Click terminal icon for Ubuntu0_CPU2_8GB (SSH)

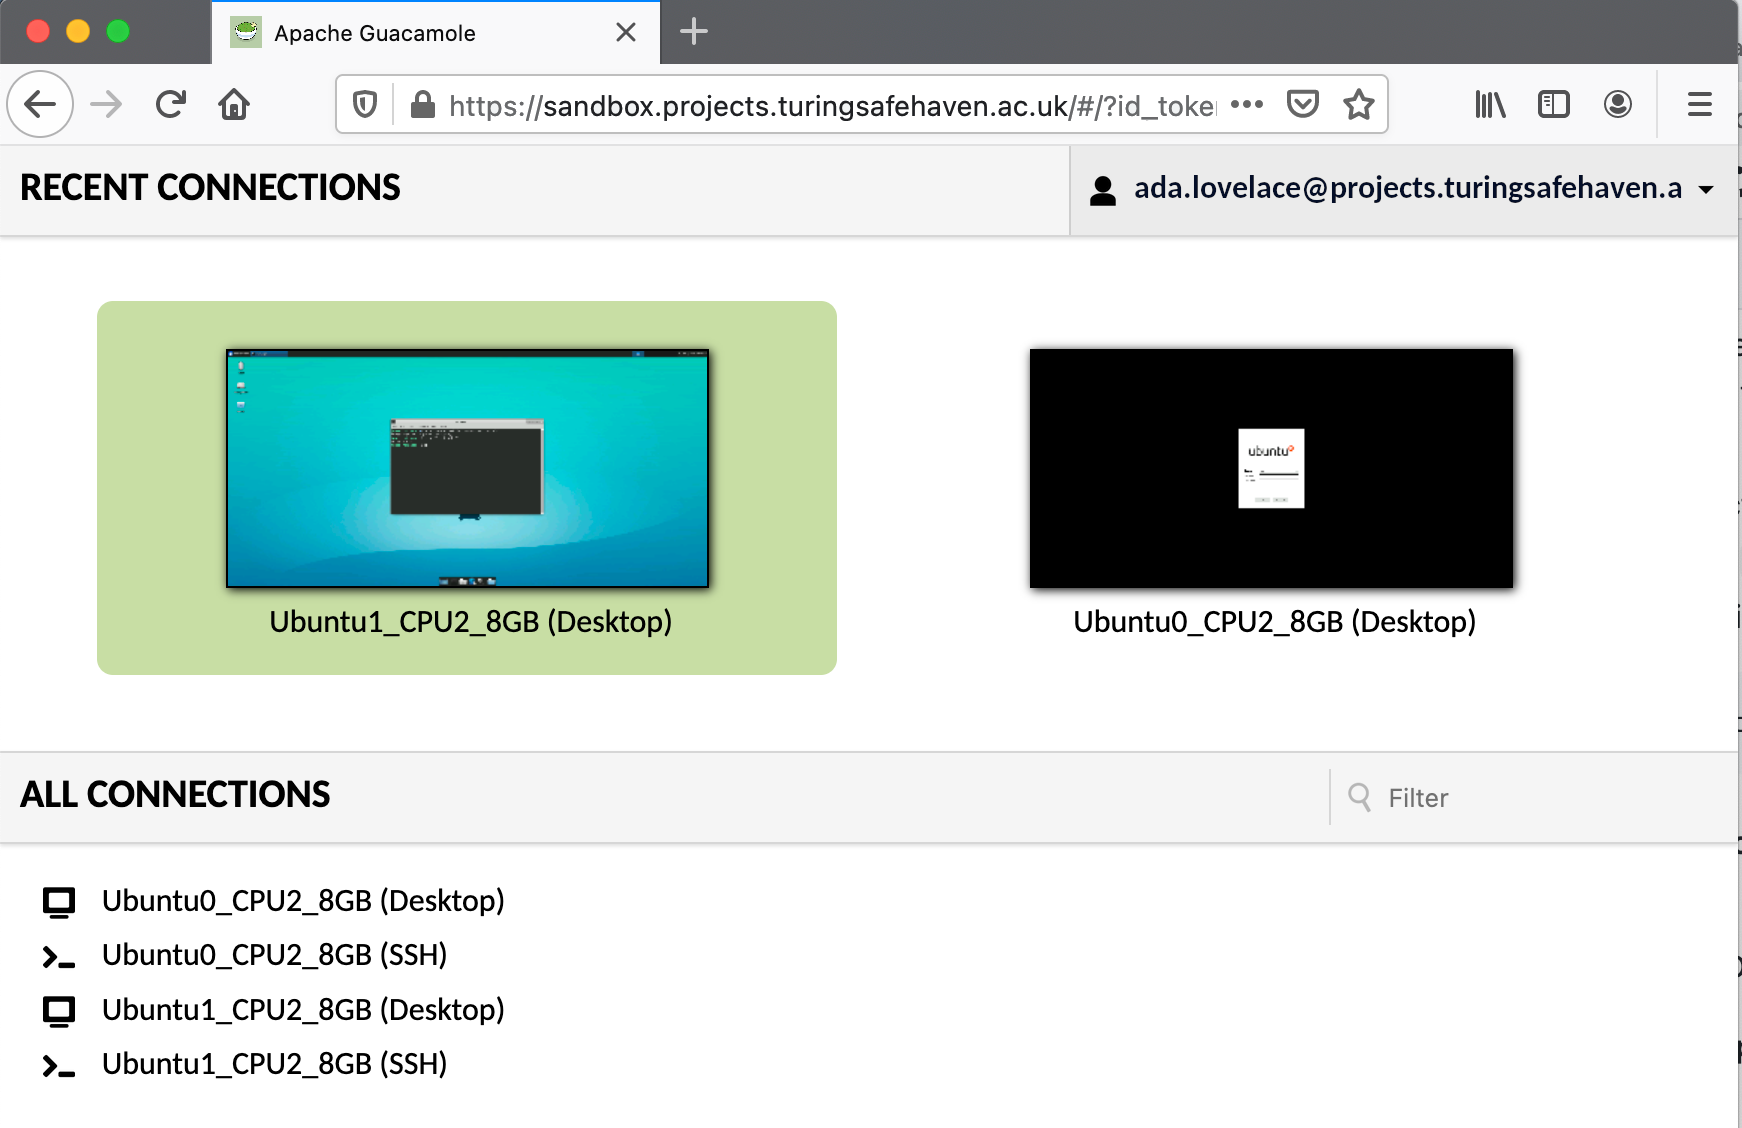(x=59, y=957)
